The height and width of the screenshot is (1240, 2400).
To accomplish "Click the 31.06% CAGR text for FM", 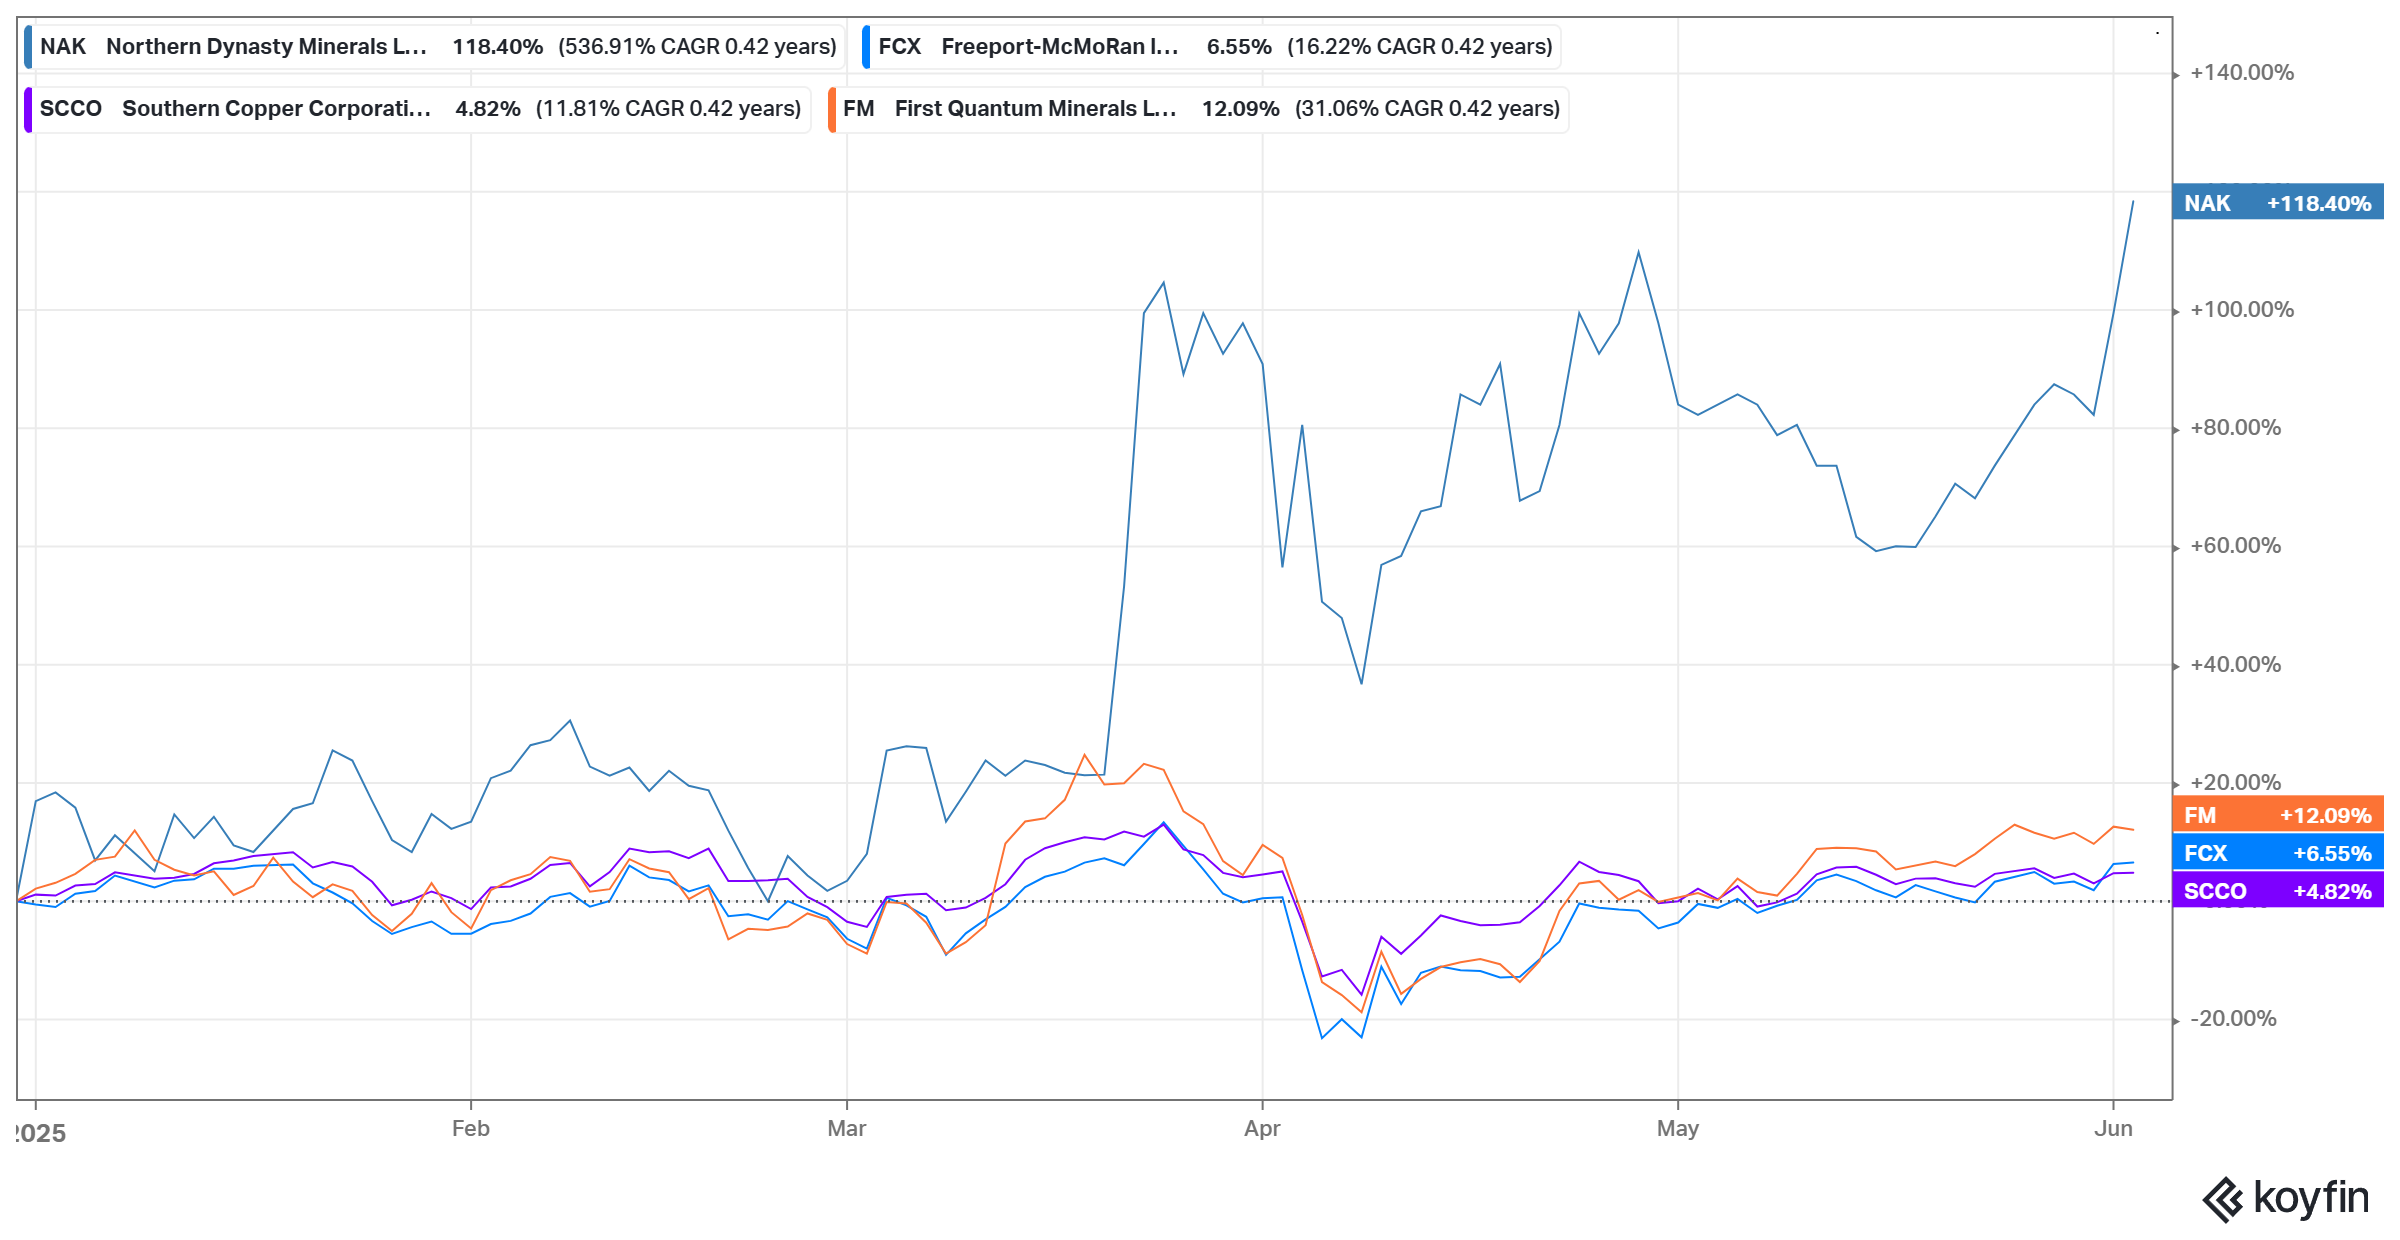I will coord(1428,109).
